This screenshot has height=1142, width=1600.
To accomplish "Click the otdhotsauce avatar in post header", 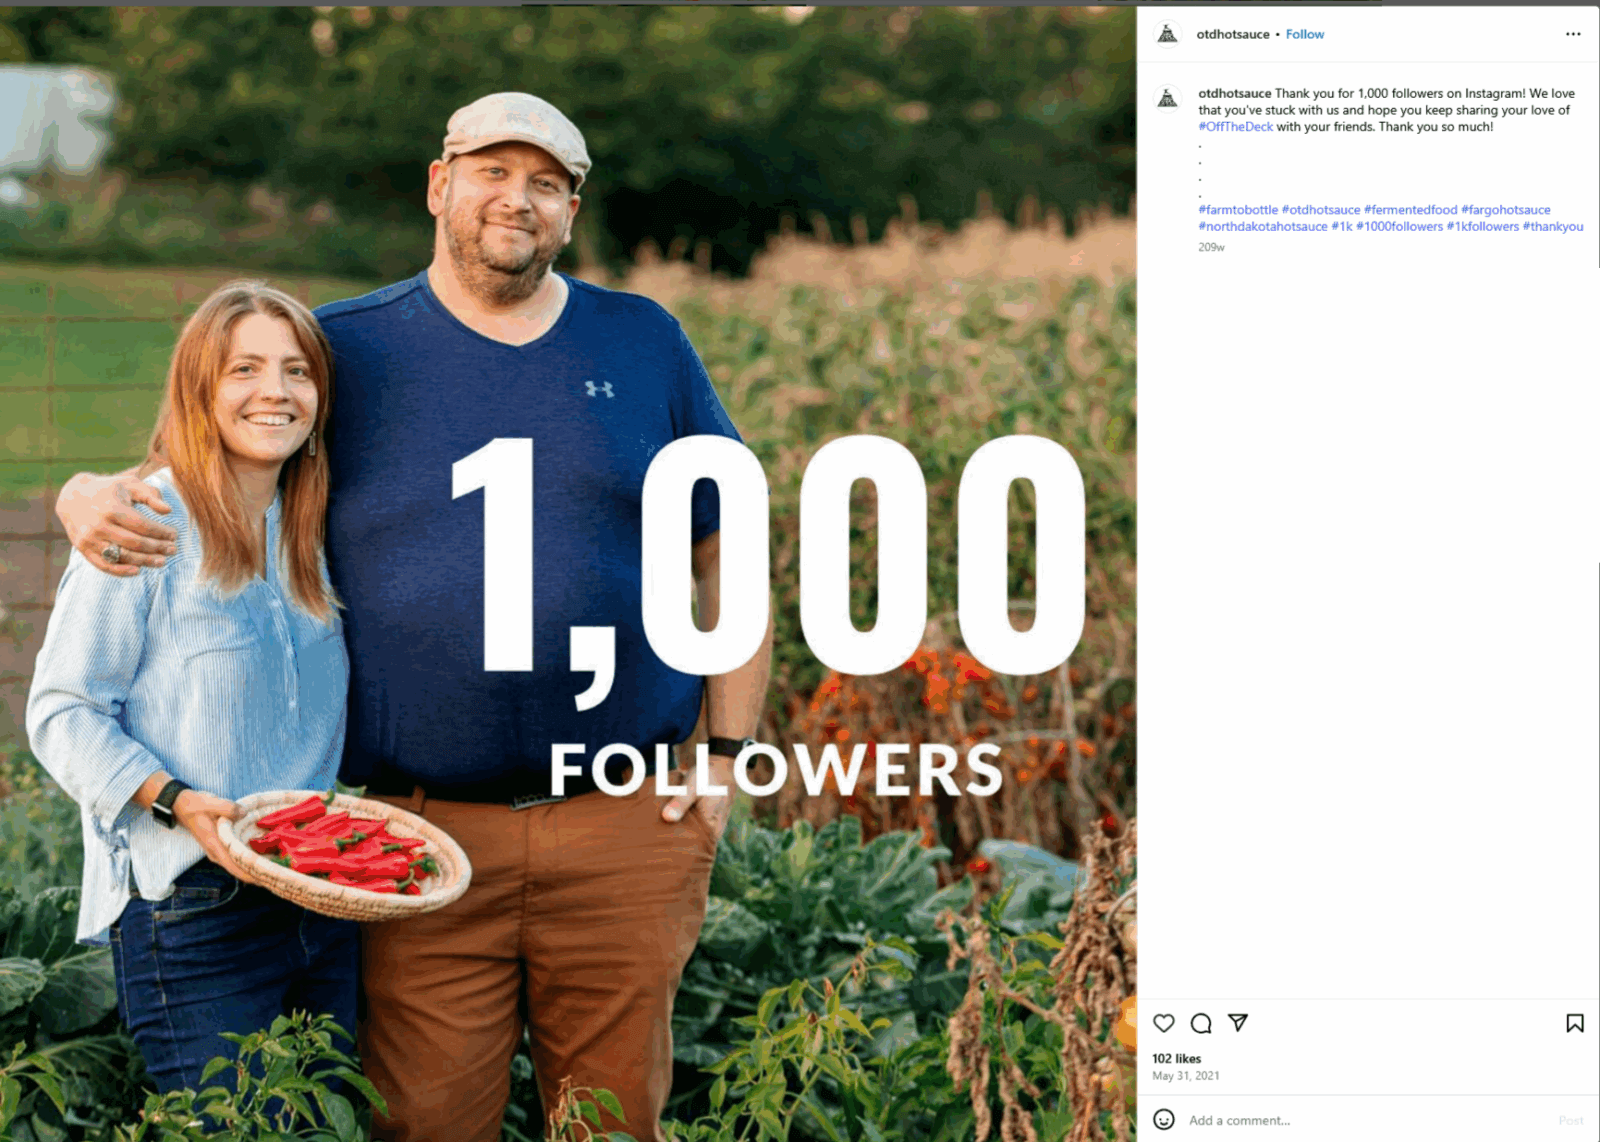I will (1167, 34).
